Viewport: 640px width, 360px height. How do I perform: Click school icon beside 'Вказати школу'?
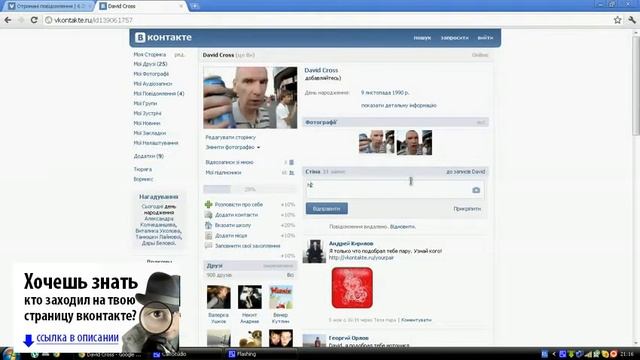tap(209, 225)
